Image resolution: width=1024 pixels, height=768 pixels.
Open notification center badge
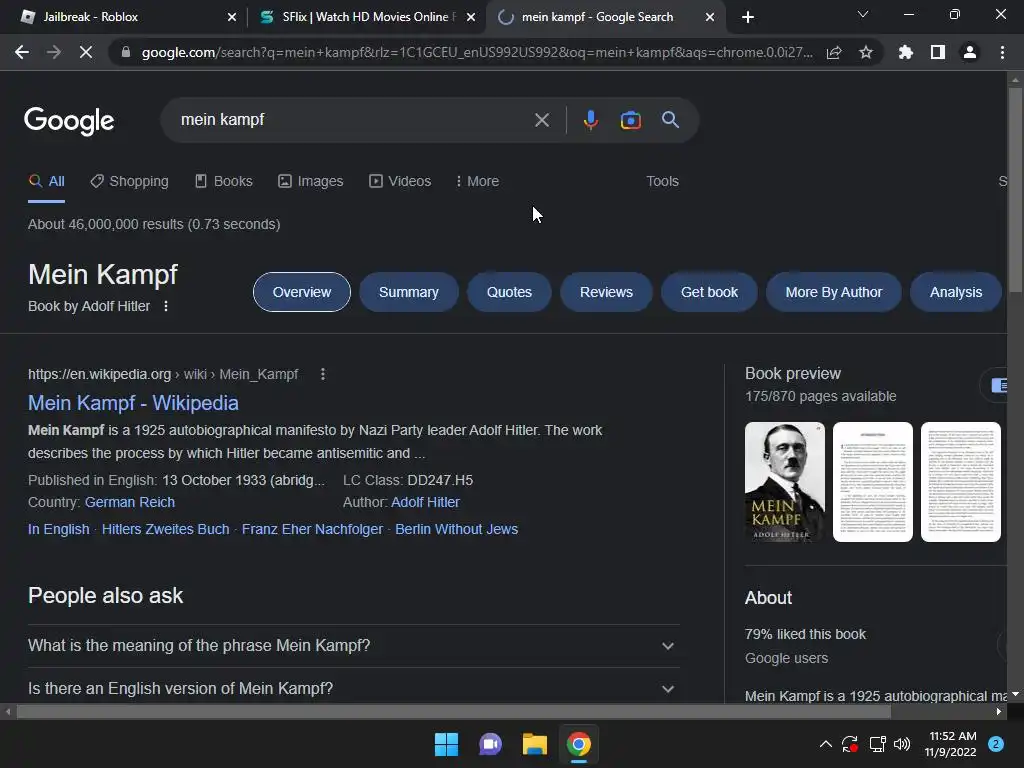tap(996, 744)
